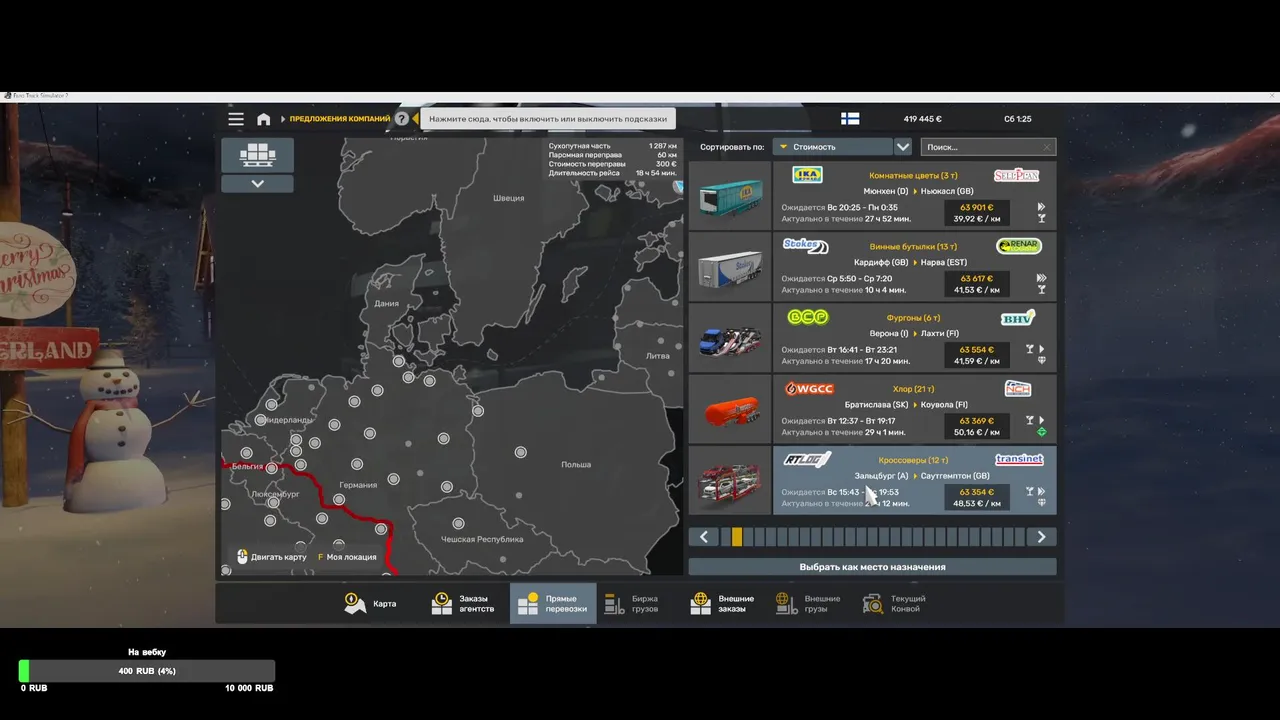Select the vans cargo trailer thumbnail
This screenshot has height=720, width=1280.
[730, 337]
